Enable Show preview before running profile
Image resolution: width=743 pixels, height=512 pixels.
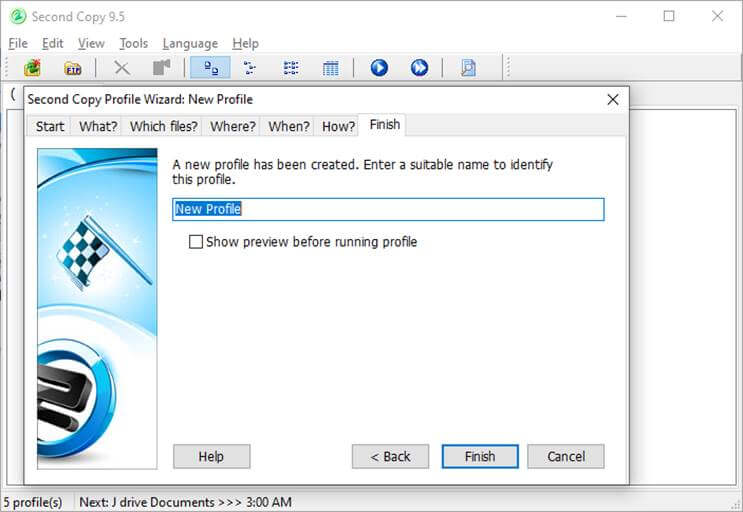point(196,242)
